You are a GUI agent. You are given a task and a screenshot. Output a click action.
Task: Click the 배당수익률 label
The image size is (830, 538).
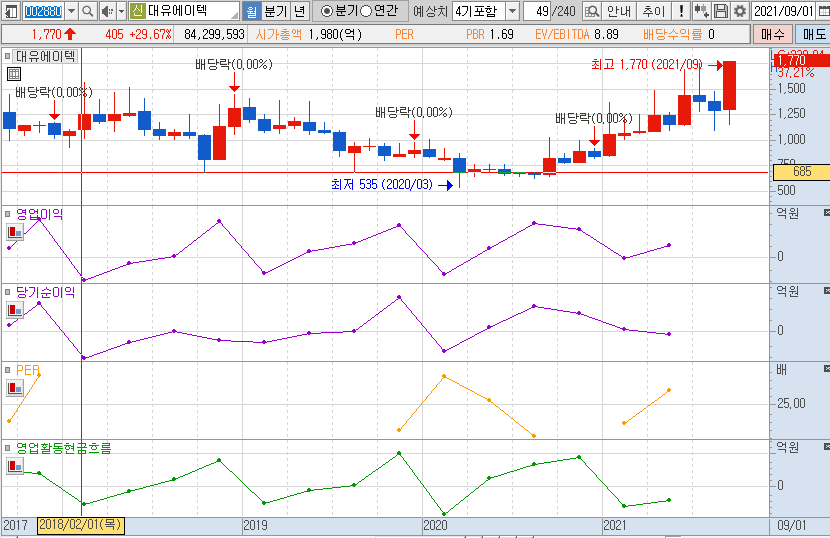673,34
